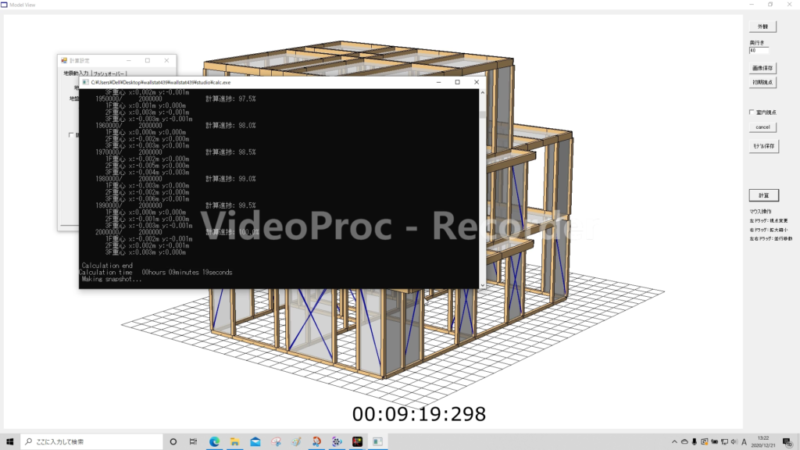800x450 pixels.
Task: Select the console window taskbar icon
Action: (x=378, y=441)
